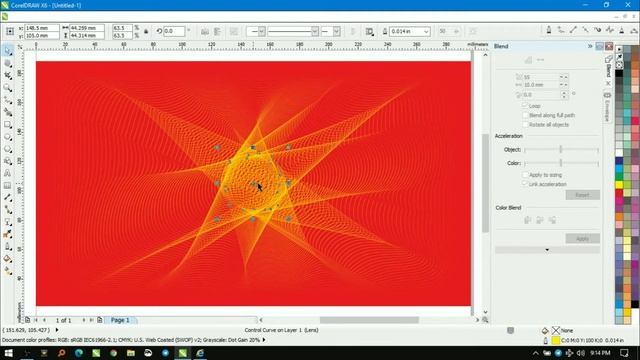Go to next page navigation arrow

click(84, 320)
